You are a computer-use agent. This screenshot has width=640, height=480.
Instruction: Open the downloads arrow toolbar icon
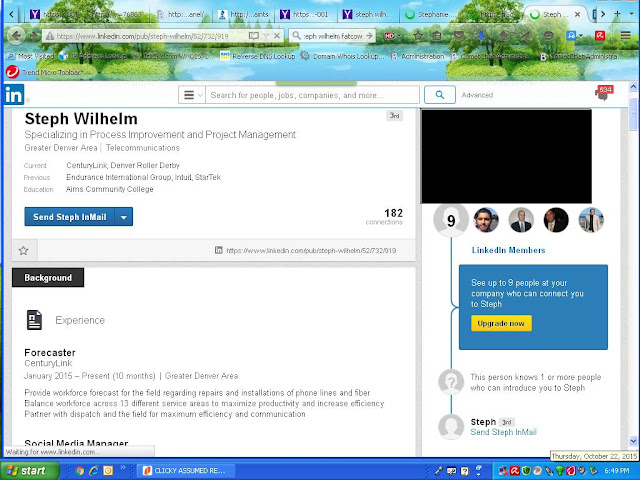point(481,36)
